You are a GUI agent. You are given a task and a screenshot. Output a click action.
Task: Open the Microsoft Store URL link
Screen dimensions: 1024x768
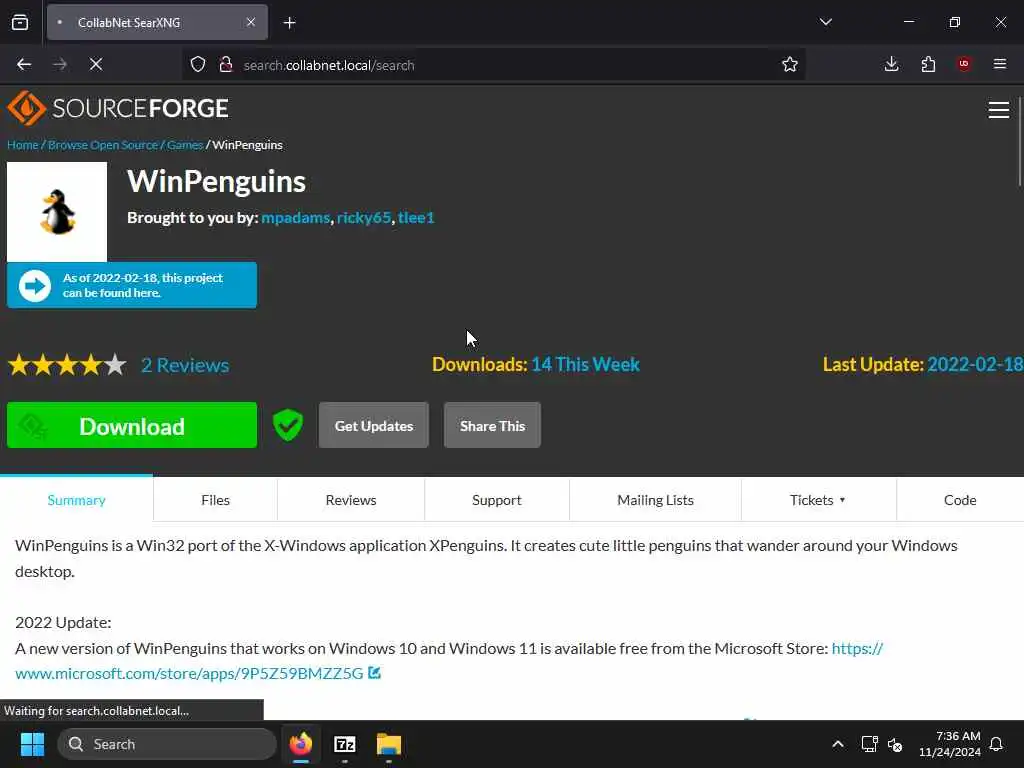click(x=449, y=660)
